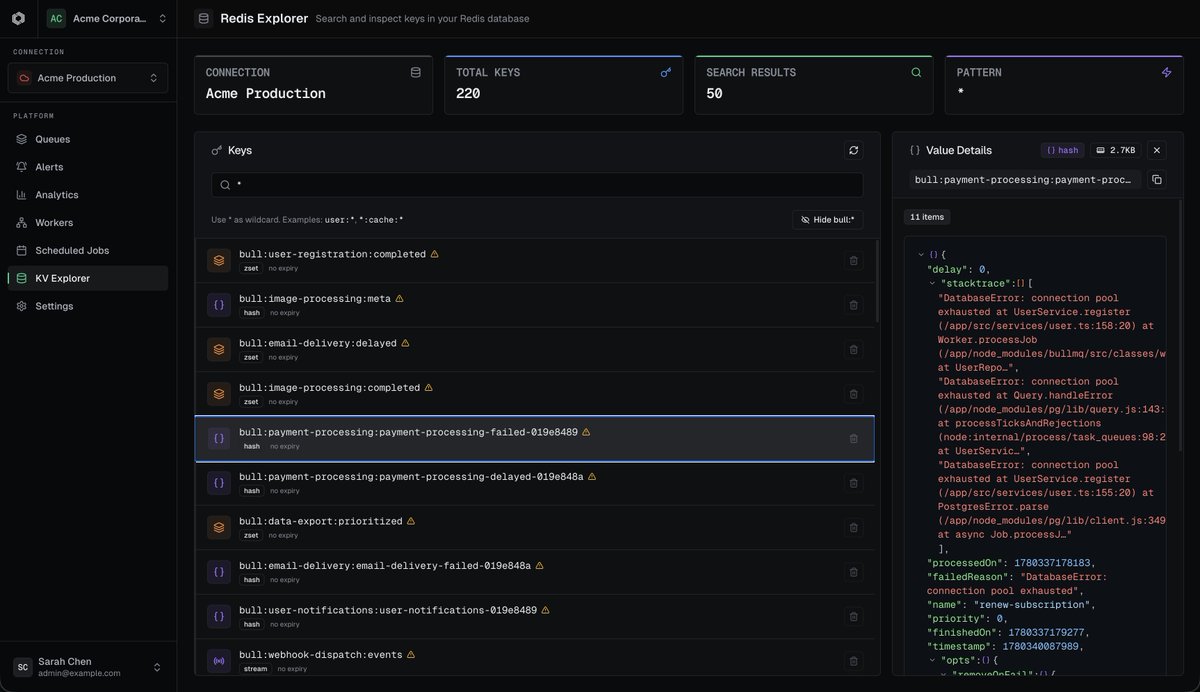
Task: Collapse the stacktrace array
Action: click(933, 283)
